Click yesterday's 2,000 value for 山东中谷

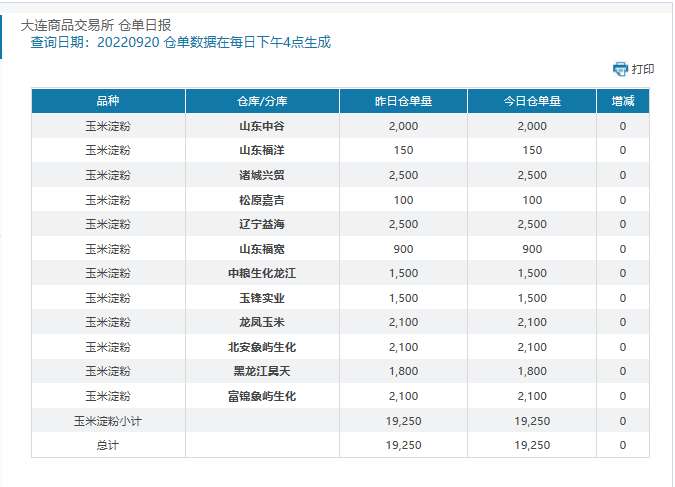click(x=403, y=126)
